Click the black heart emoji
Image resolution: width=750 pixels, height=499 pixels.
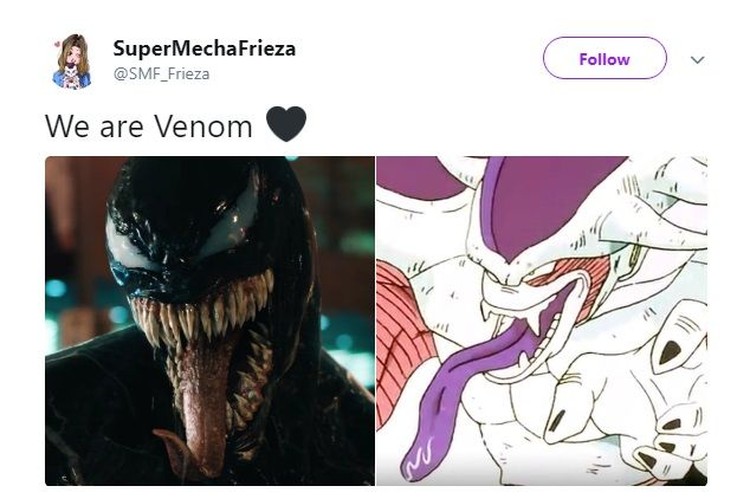coord(286,124)
